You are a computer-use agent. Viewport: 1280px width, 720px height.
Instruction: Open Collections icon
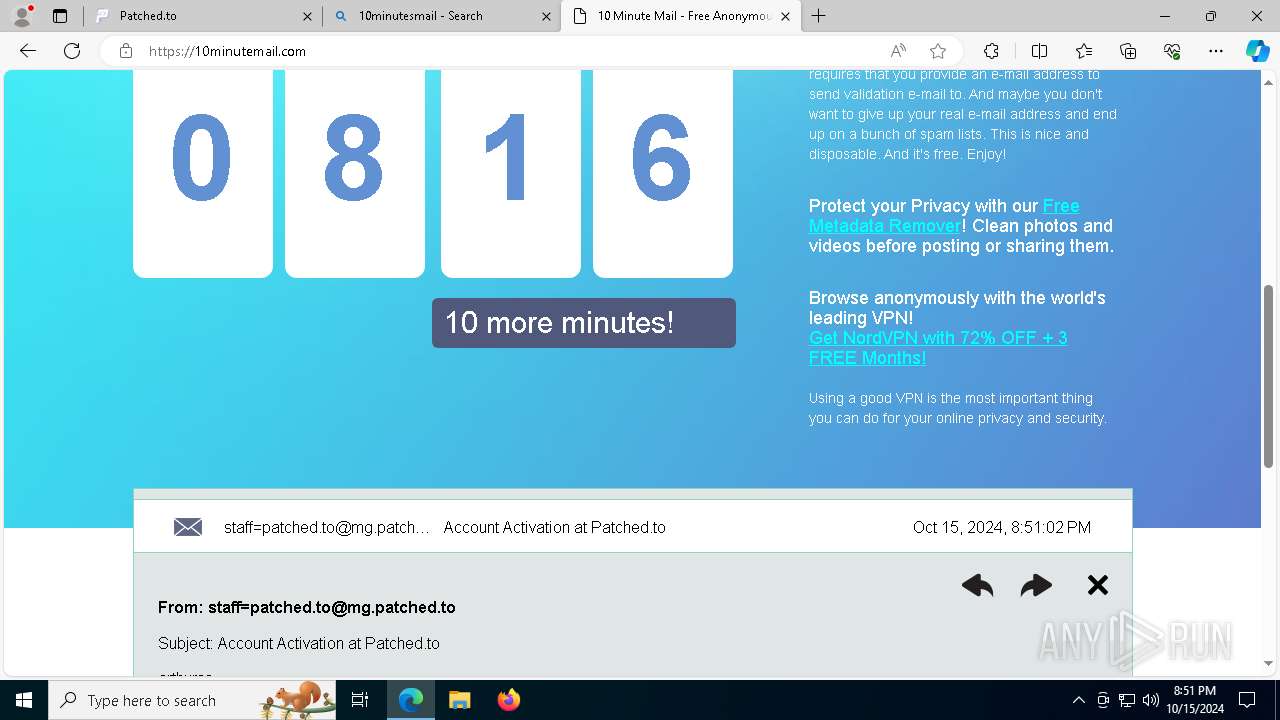click(x=1128, y=51)
